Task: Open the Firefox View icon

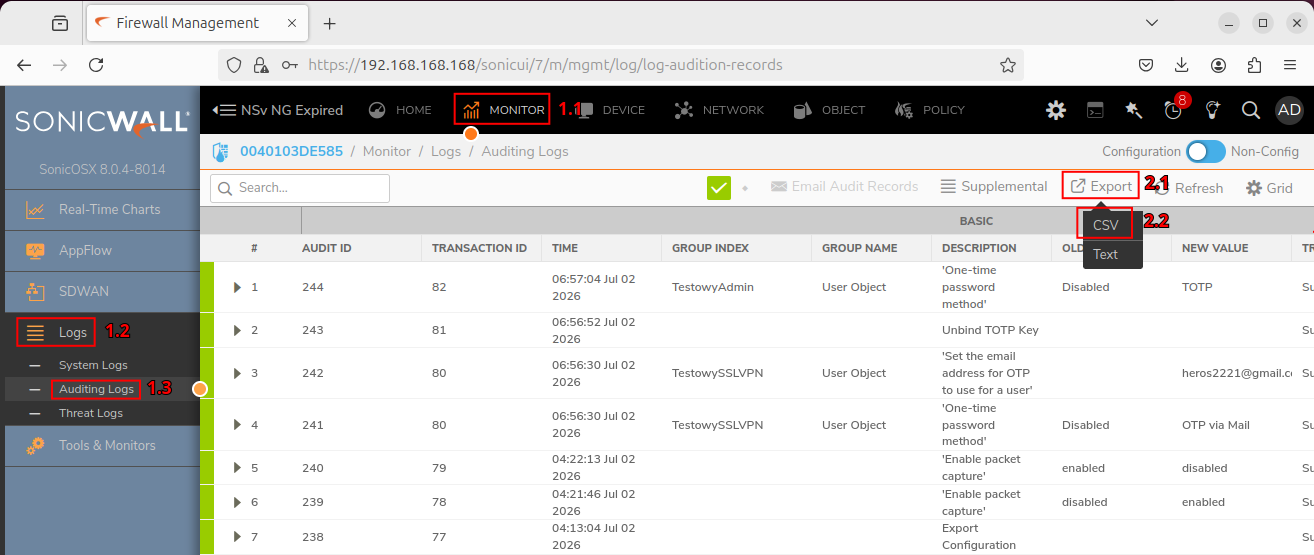Action: (60, 23)
